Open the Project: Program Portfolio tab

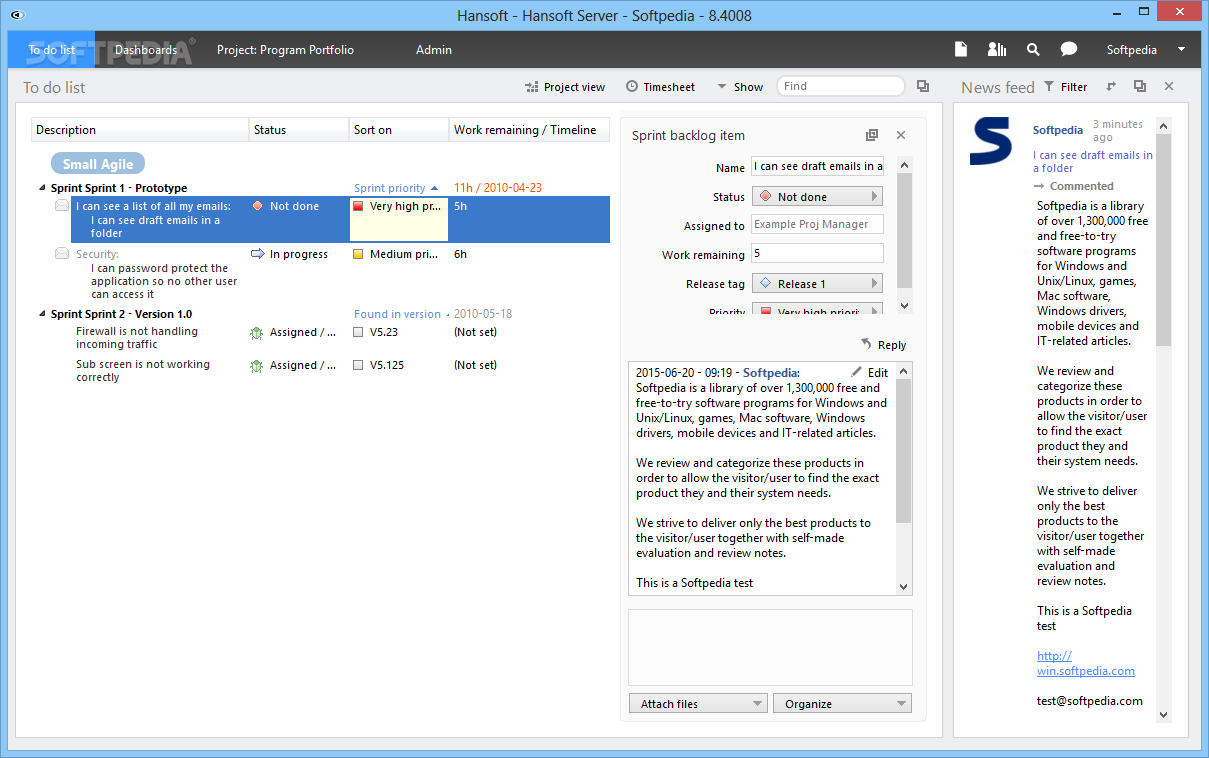tap(285, 49)
